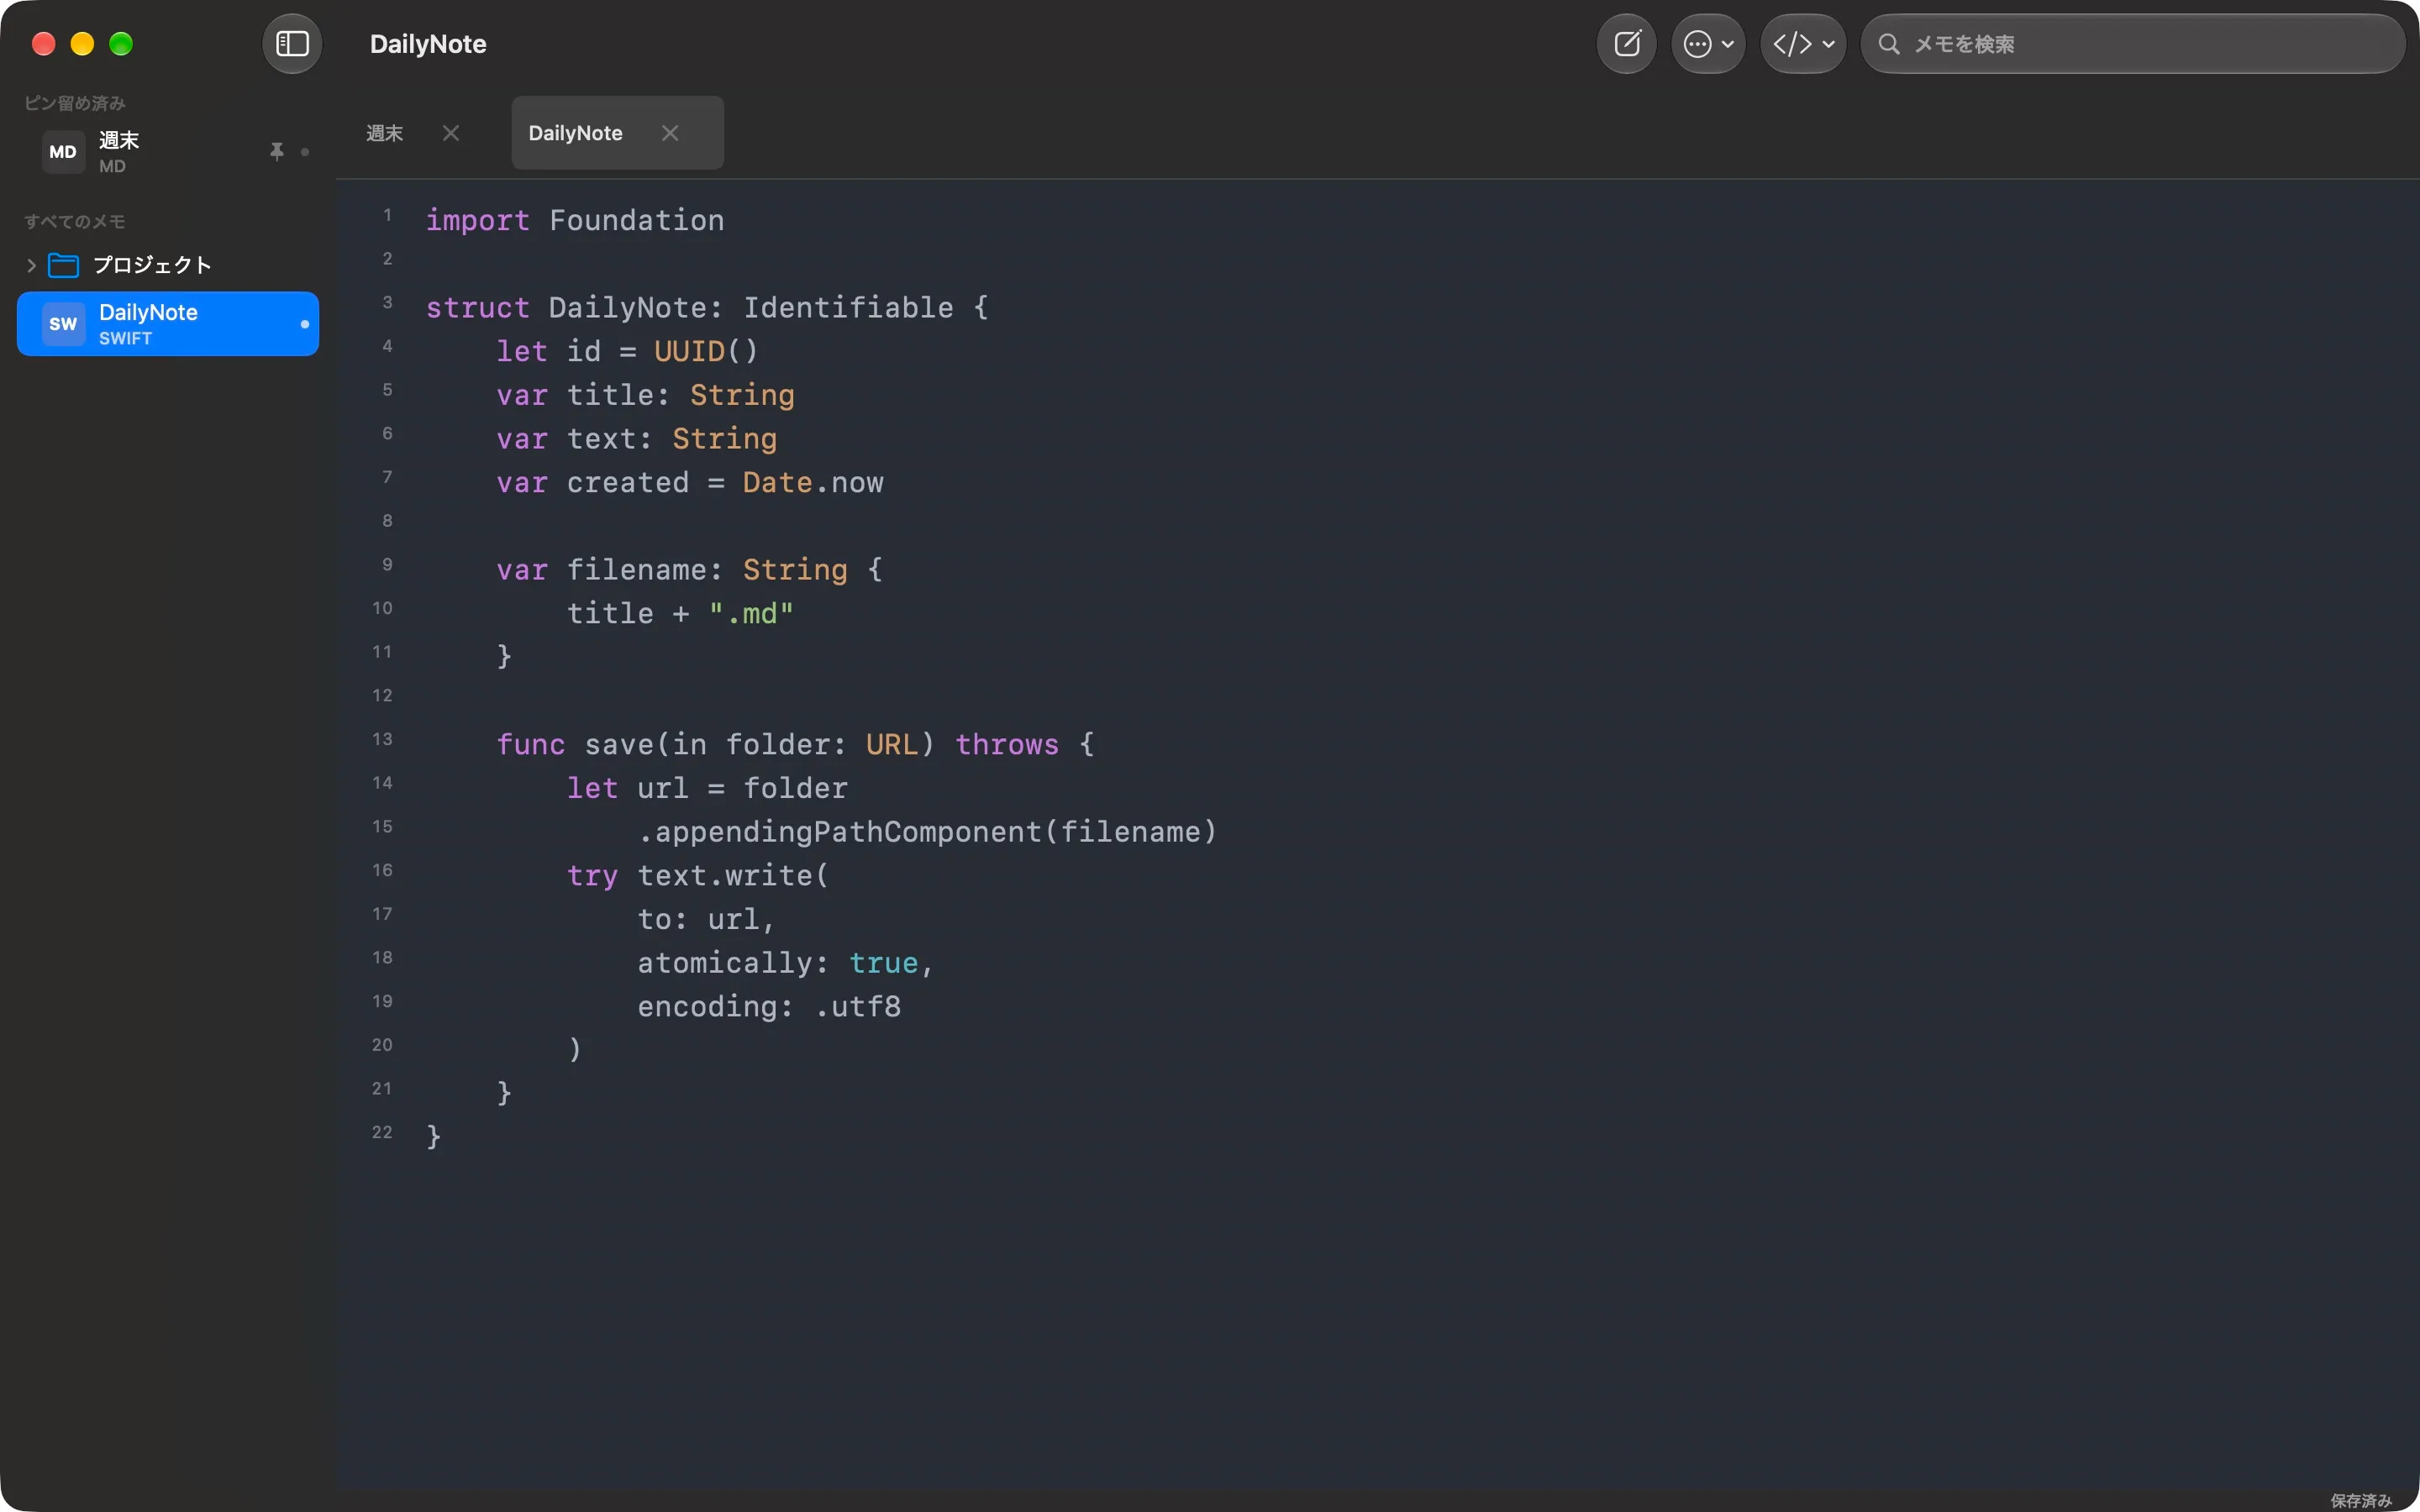Toggle the sidebar panel button
The height and width of the screenshot is (1512, 2420).
292,44
